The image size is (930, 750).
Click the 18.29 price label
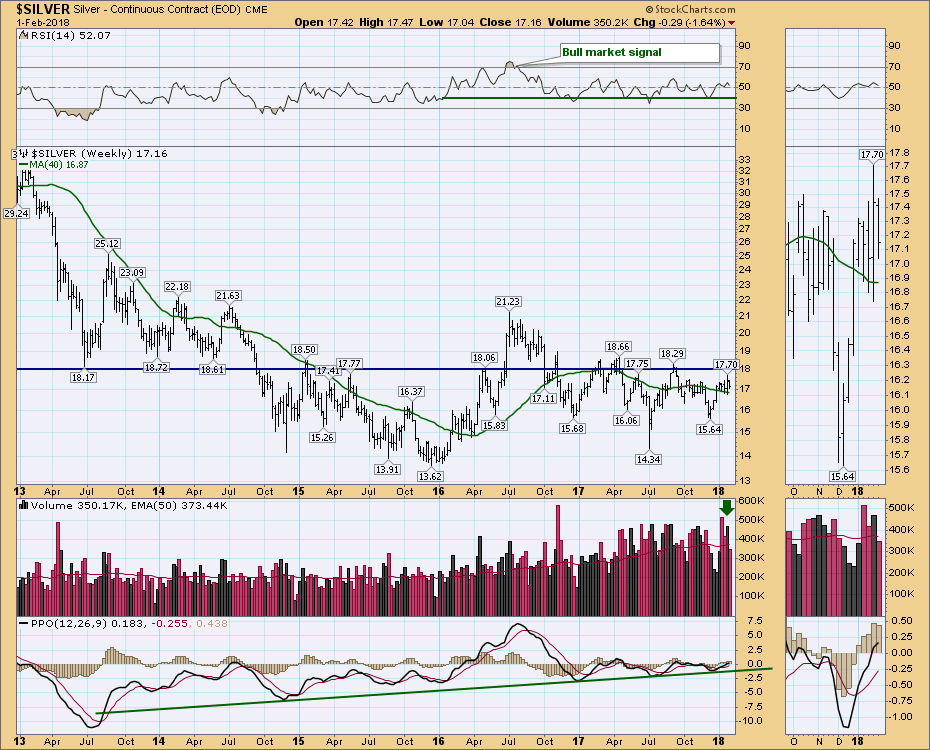672,353
